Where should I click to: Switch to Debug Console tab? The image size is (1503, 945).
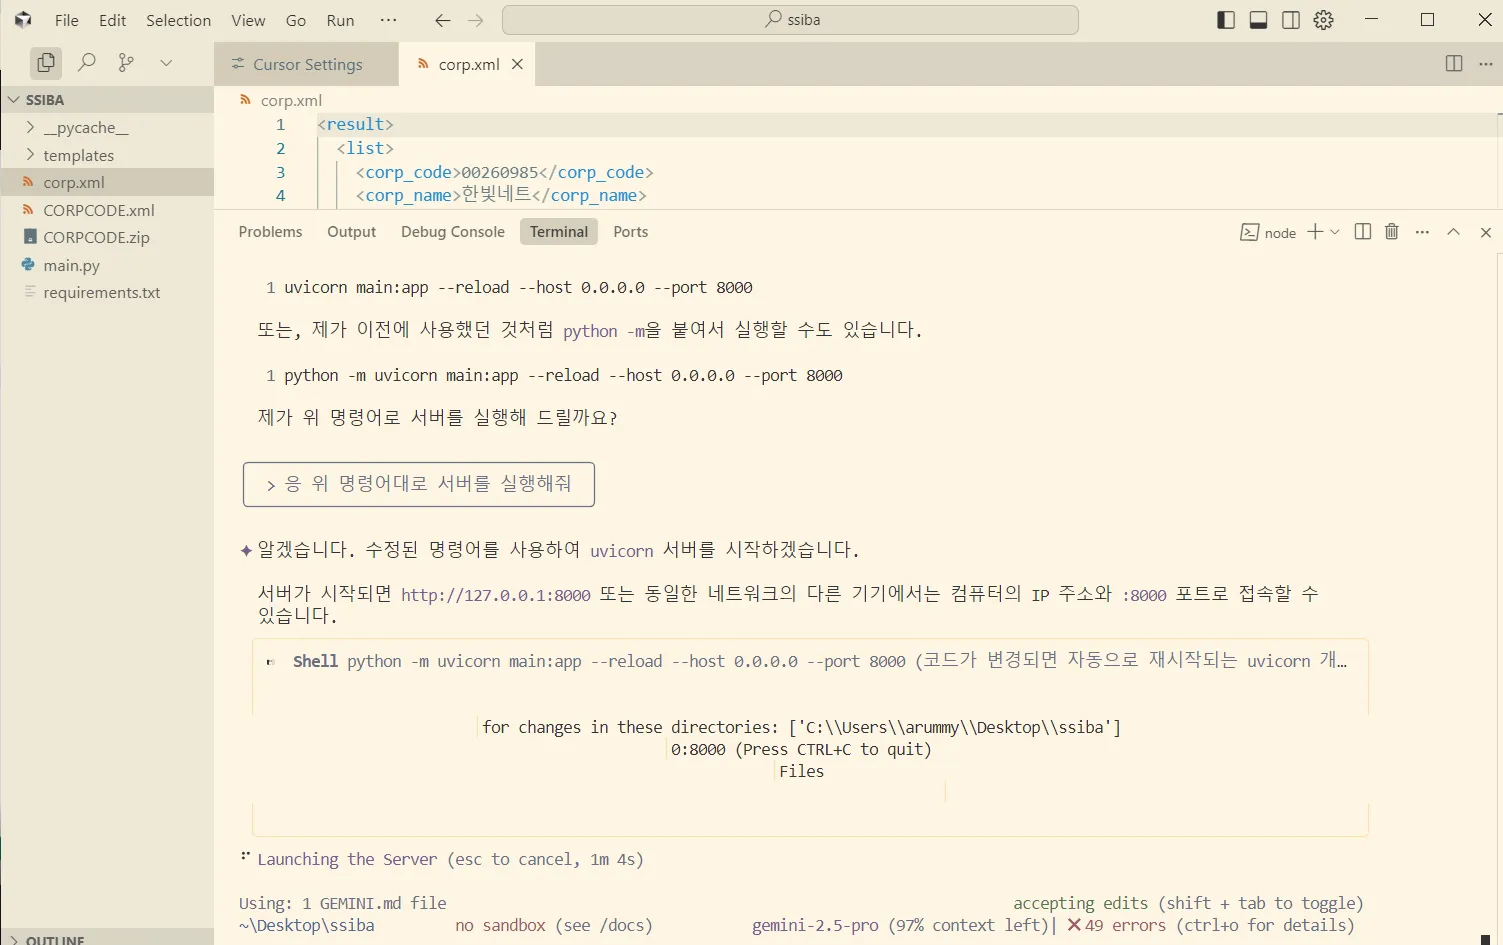[452, 232]
